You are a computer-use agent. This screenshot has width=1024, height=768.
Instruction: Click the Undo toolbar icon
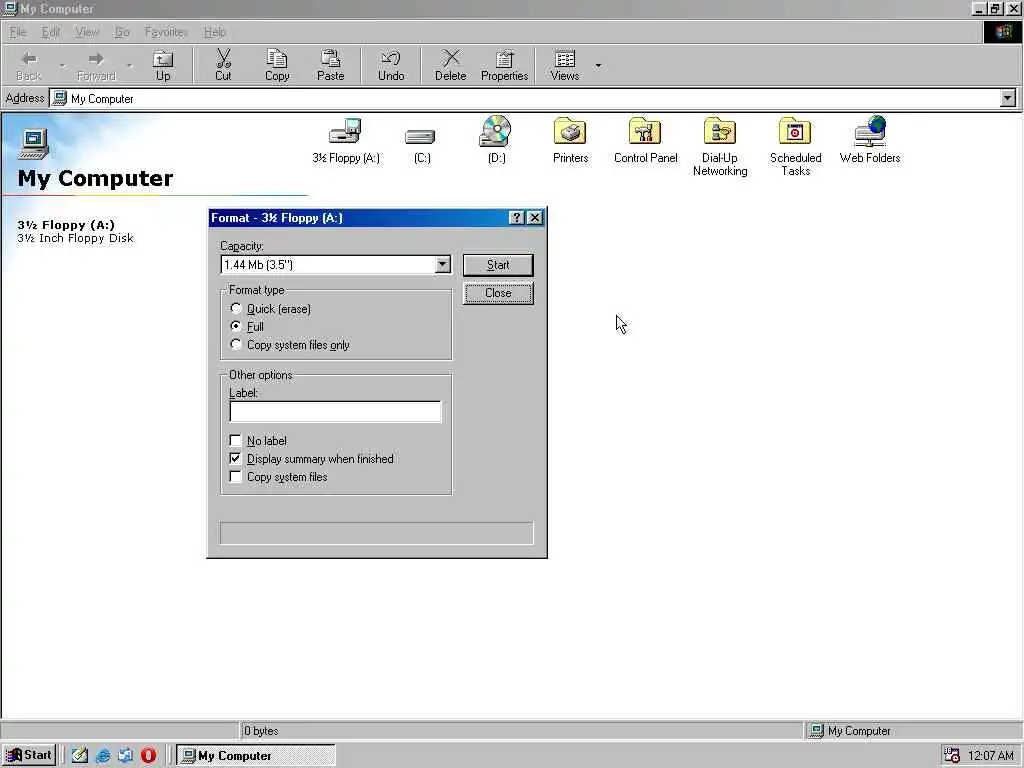pos(391,66)
